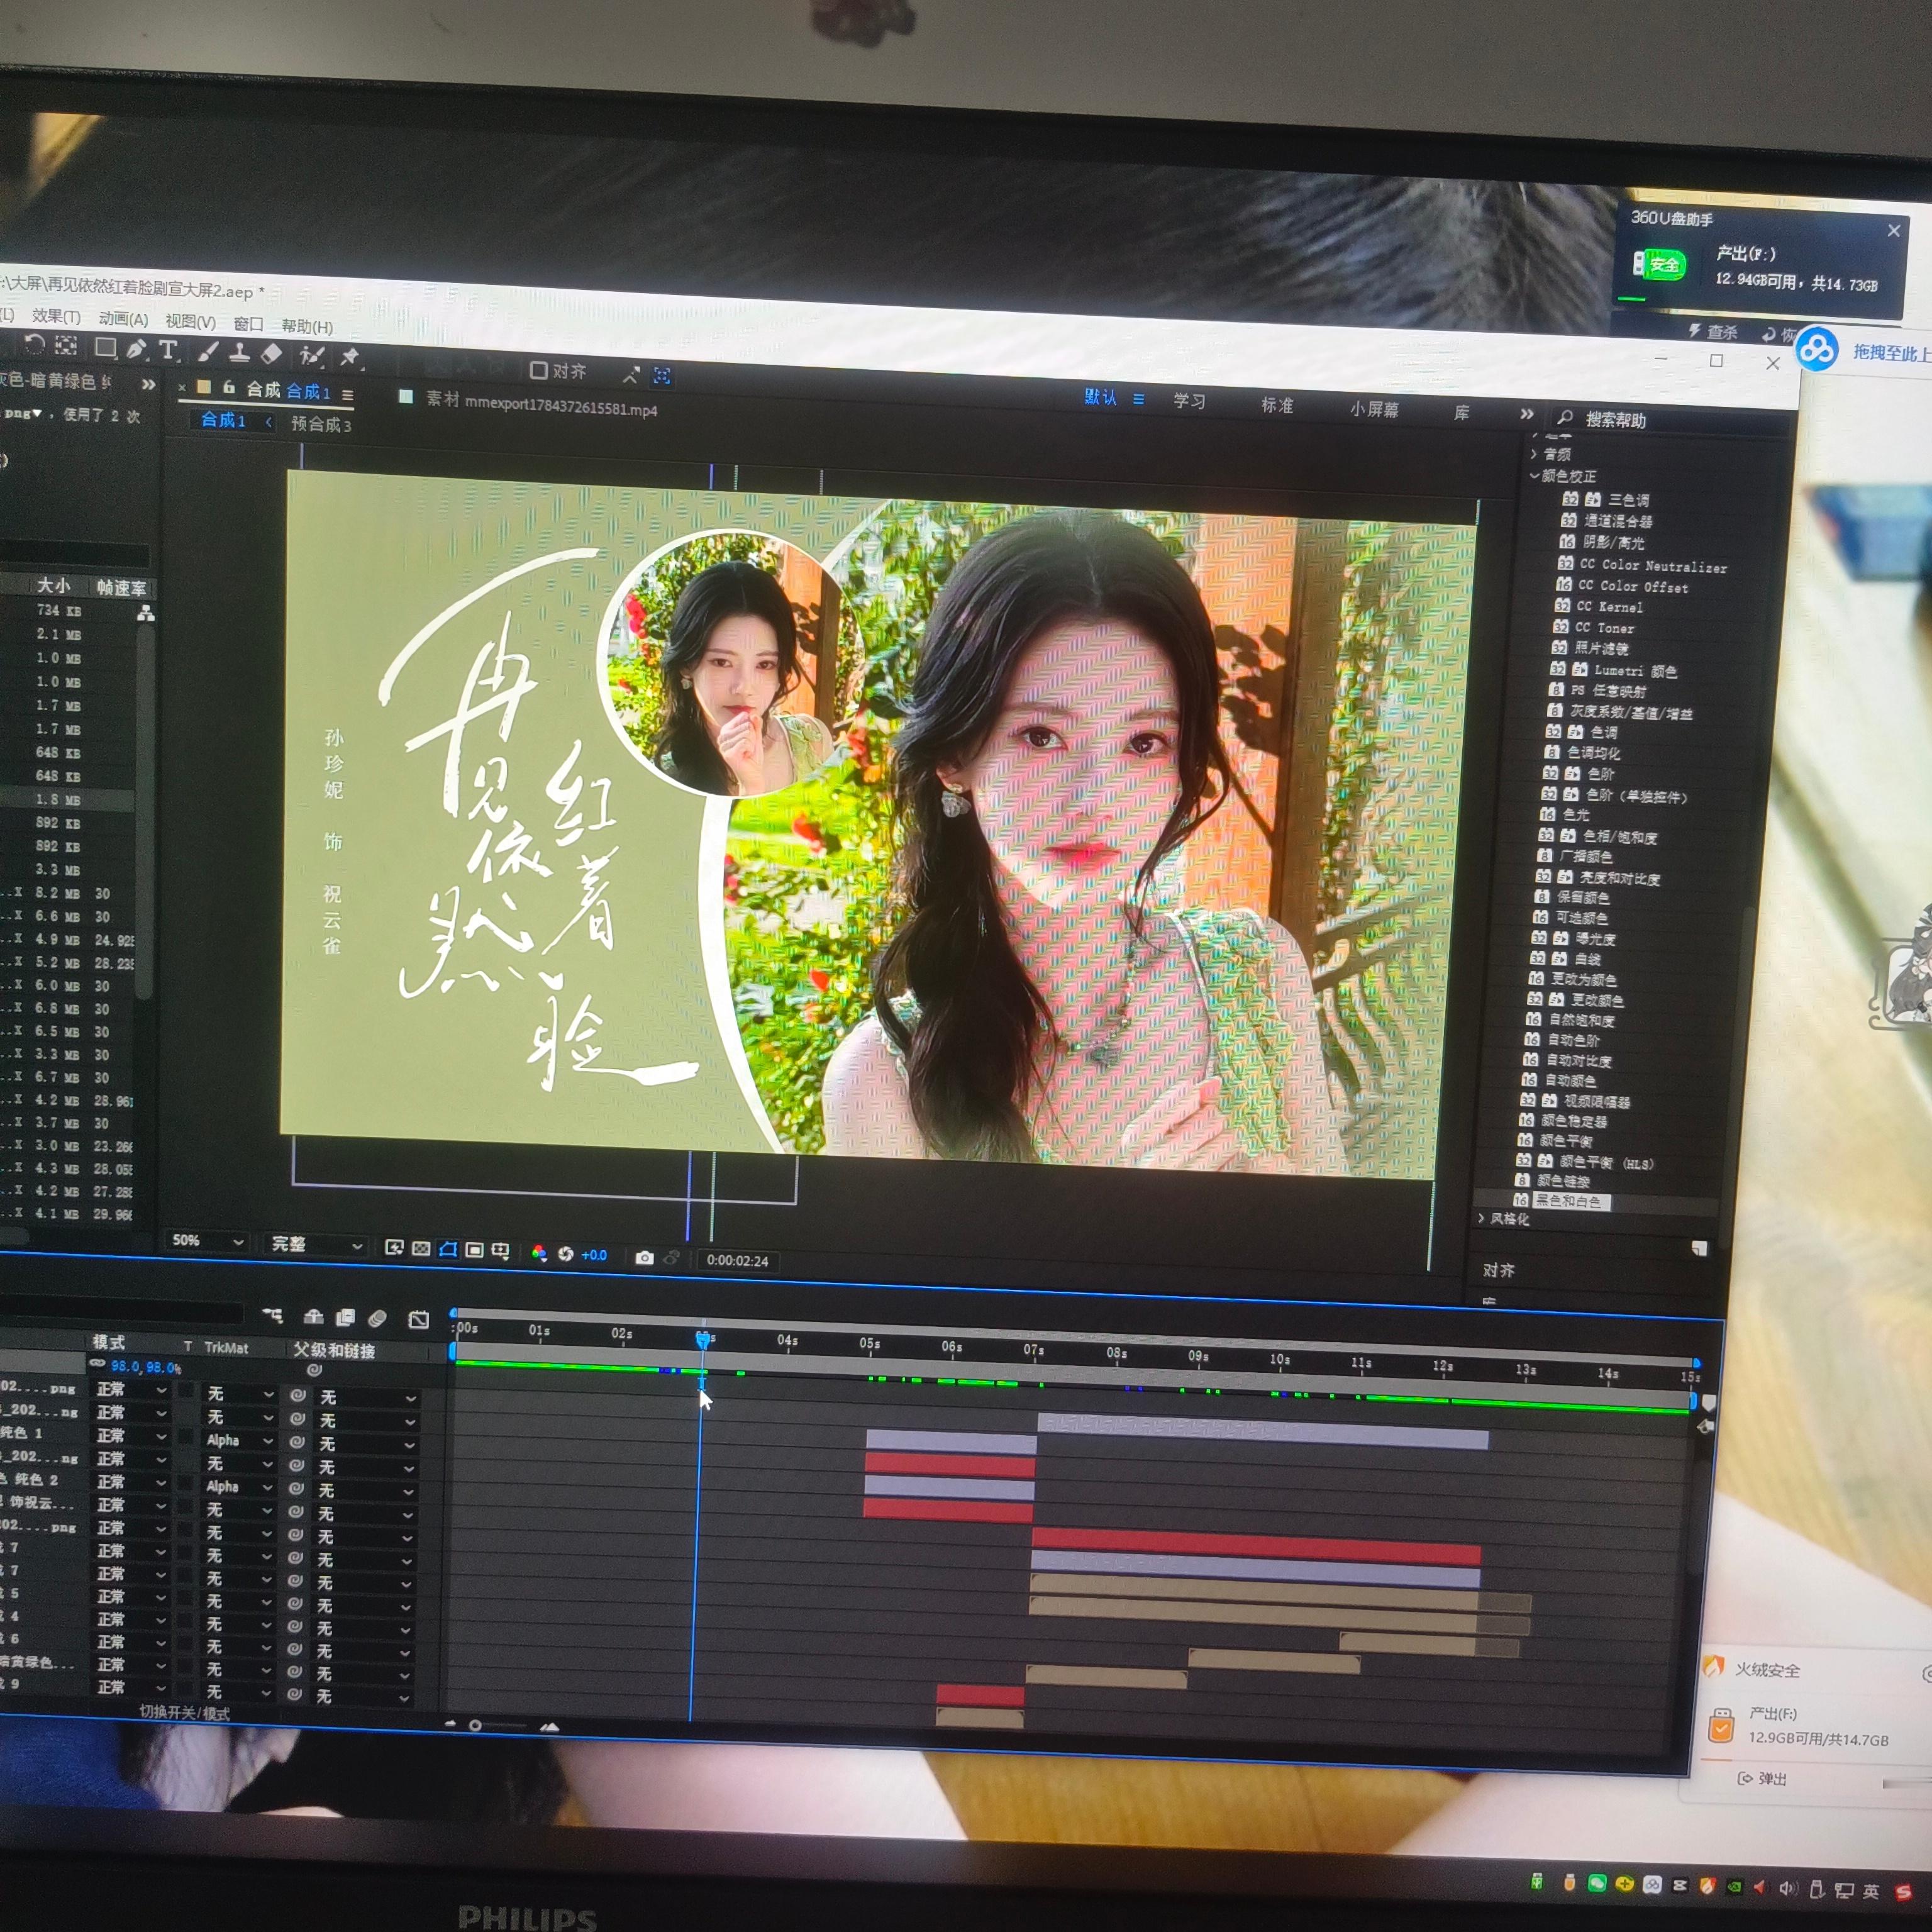The height and width of the screenshot is (1932, 1932).
Task: Select the Eraser tool
Action: pos(272,354)
